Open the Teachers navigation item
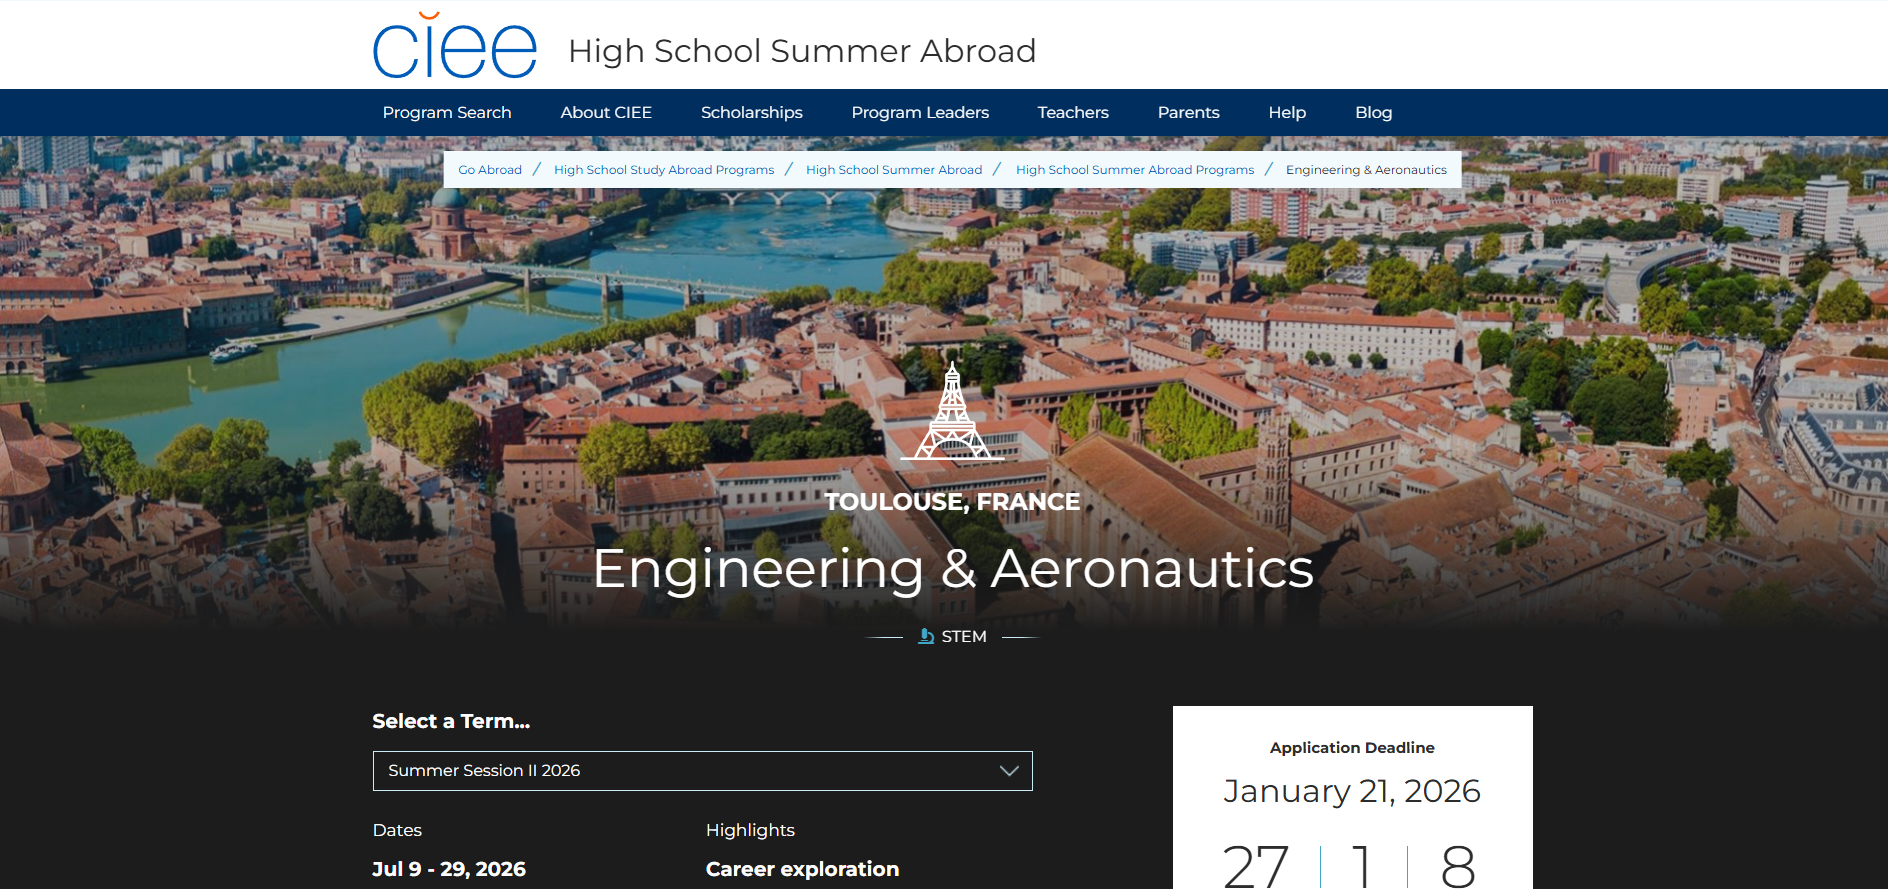This screenshot has height=889, width=1888. tap(1073, 113)
